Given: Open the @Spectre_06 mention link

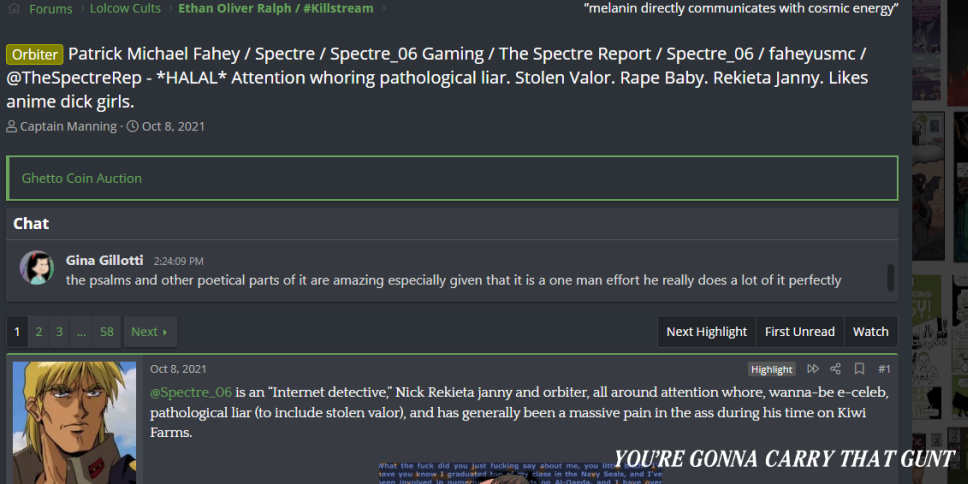Looking at the screenshot, I should click(190, 392).
